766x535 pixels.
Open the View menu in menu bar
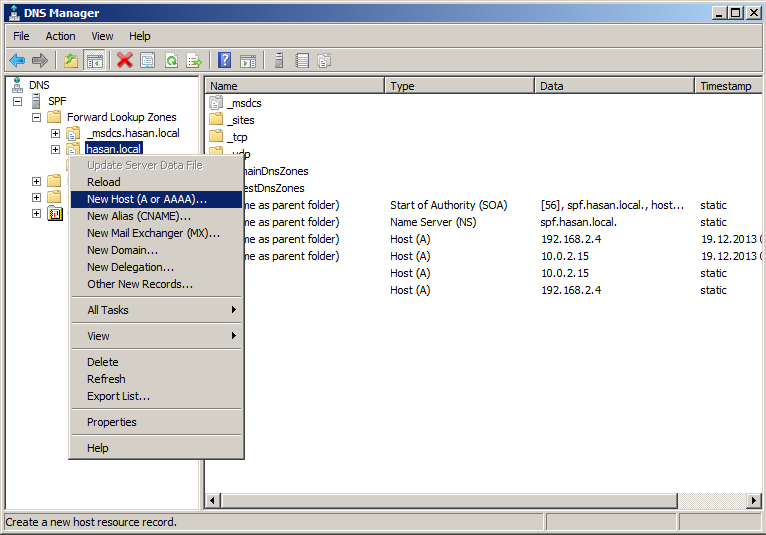tap(102, 36)
